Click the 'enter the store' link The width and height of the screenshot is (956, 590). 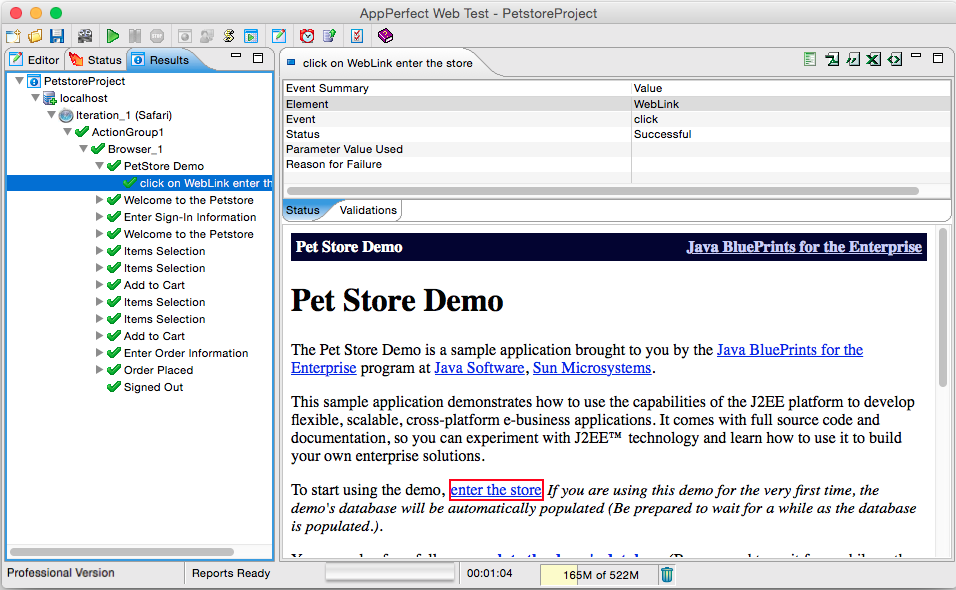(496, 490)
